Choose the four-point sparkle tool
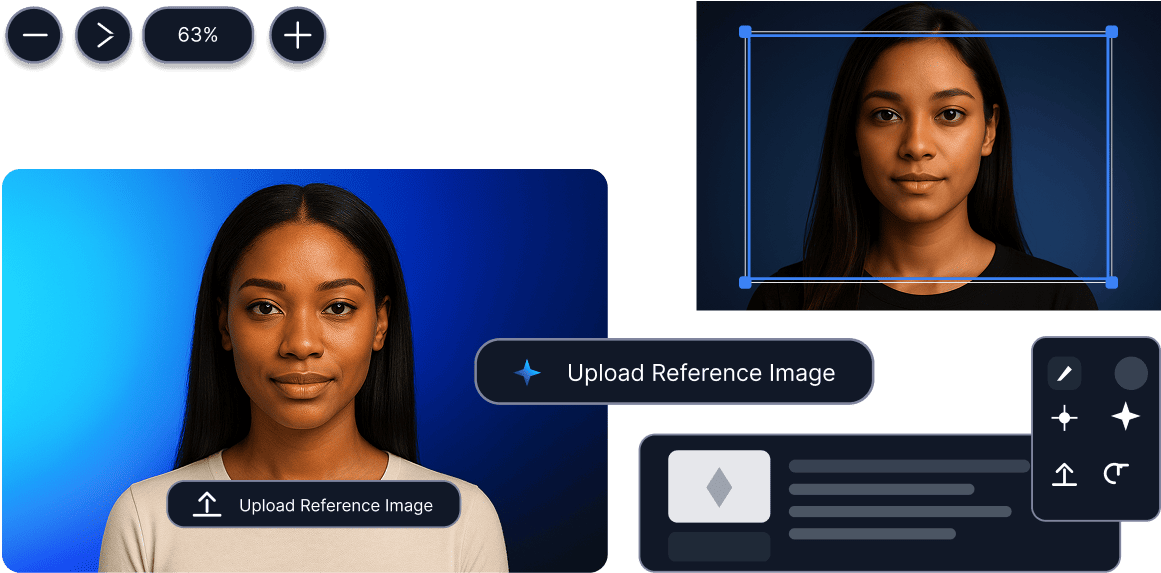The width and height of the screenshot is (1161, 573). [1126, 417]
